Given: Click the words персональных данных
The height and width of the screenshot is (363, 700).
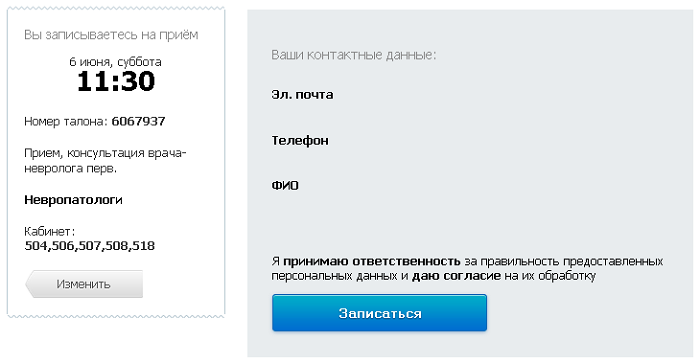Looking at the screenshot, I should point(334,276).
